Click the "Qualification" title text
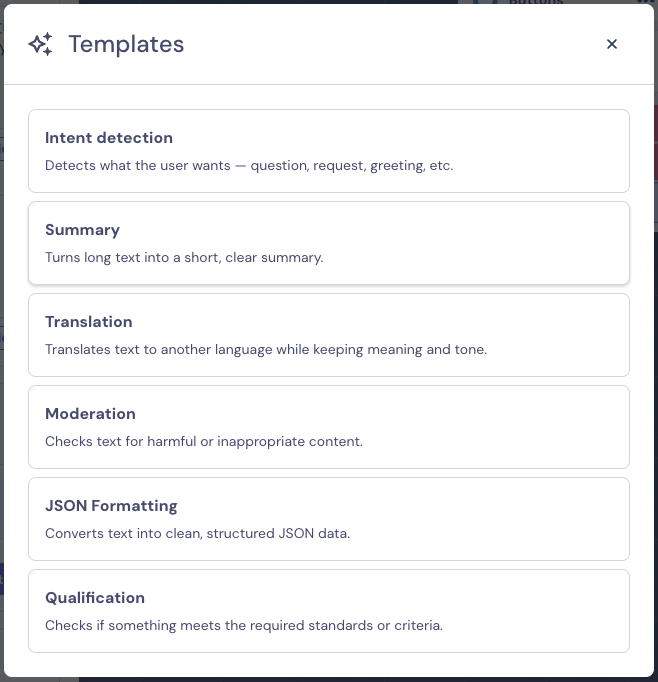 (95, 598)
